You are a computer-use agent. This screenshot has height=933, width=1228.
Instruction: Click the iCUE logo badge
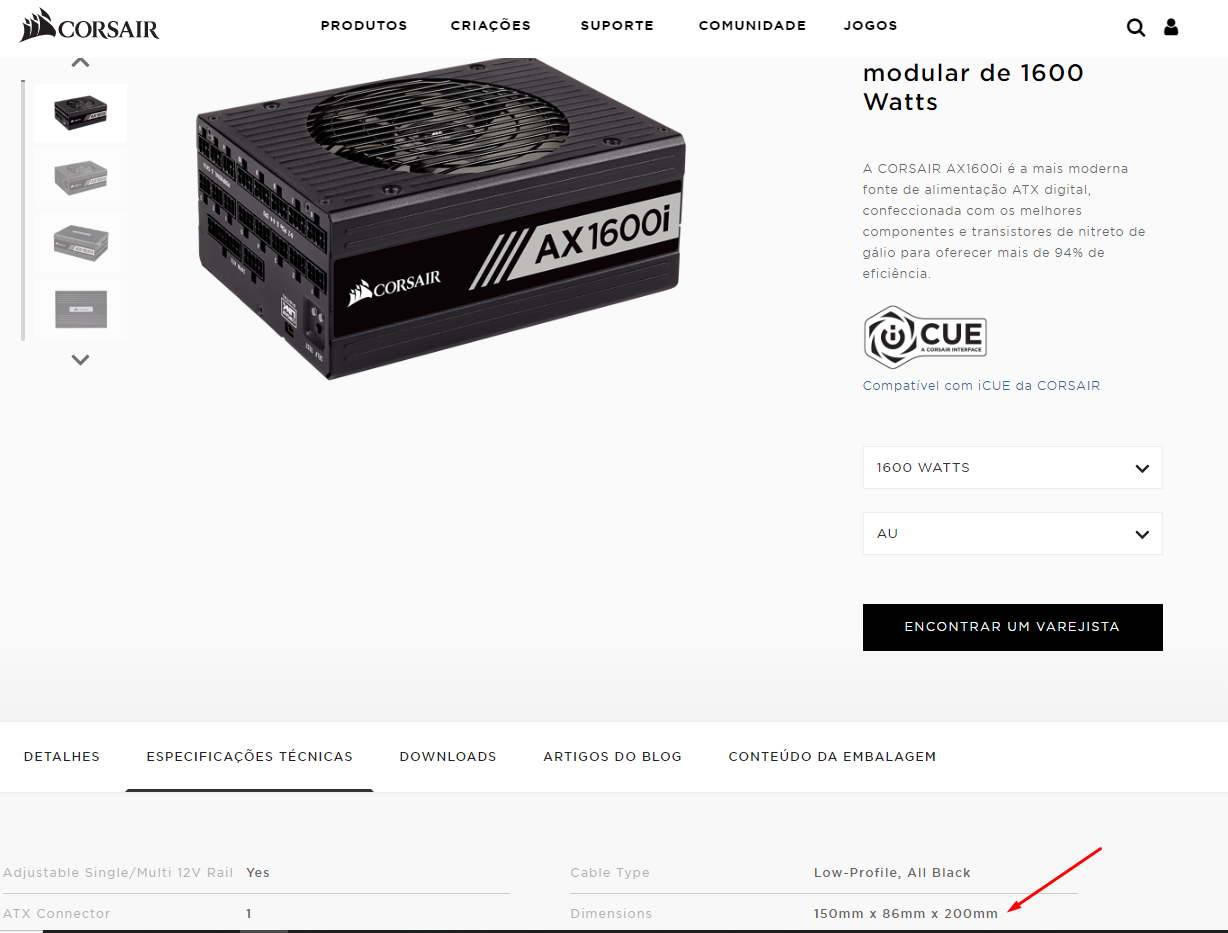925,338
